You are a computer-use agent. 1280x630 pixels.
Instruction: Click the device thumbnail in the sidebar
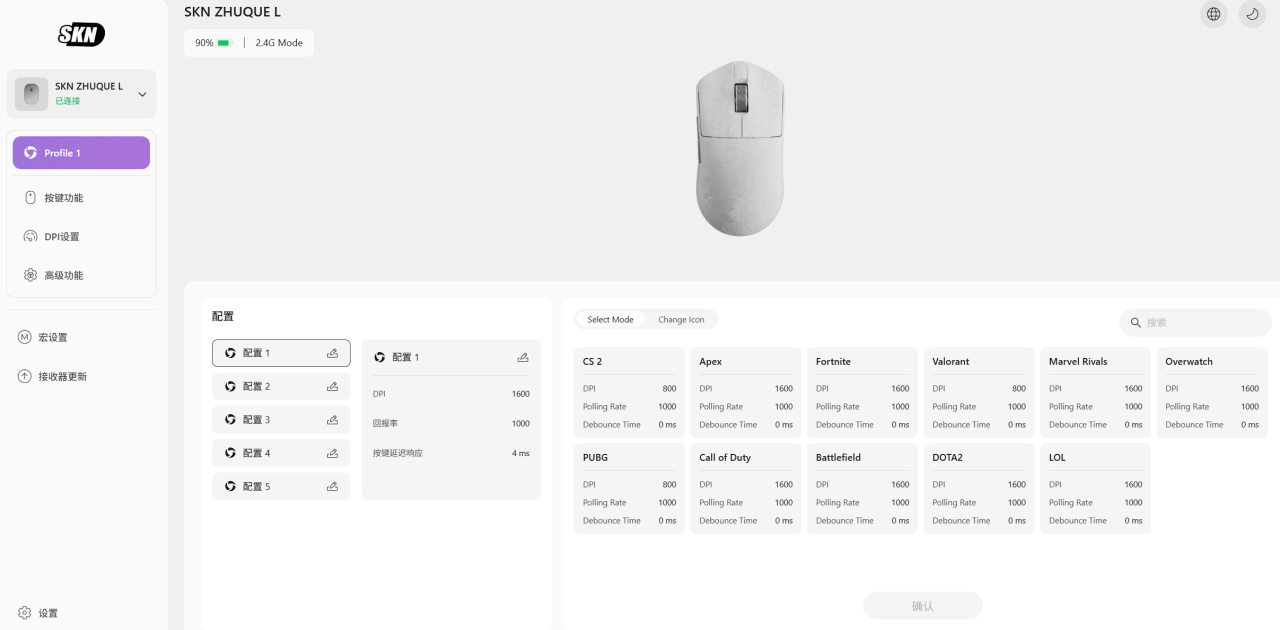pyautogui.click(x=31, y=94)
